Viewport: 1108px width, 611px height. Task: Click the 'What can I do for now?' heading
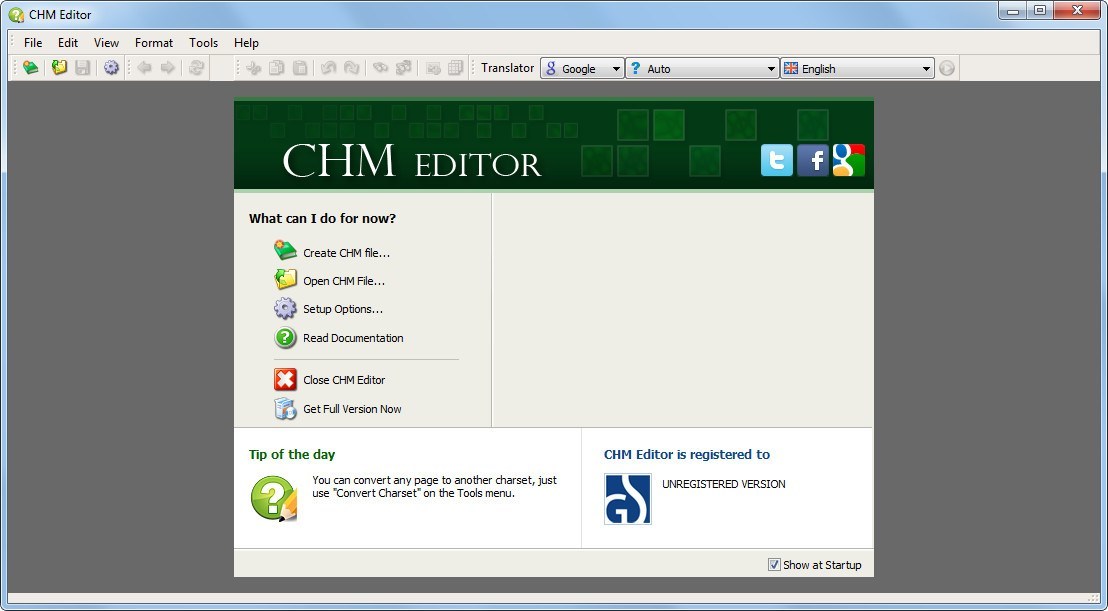pos(322,218)
